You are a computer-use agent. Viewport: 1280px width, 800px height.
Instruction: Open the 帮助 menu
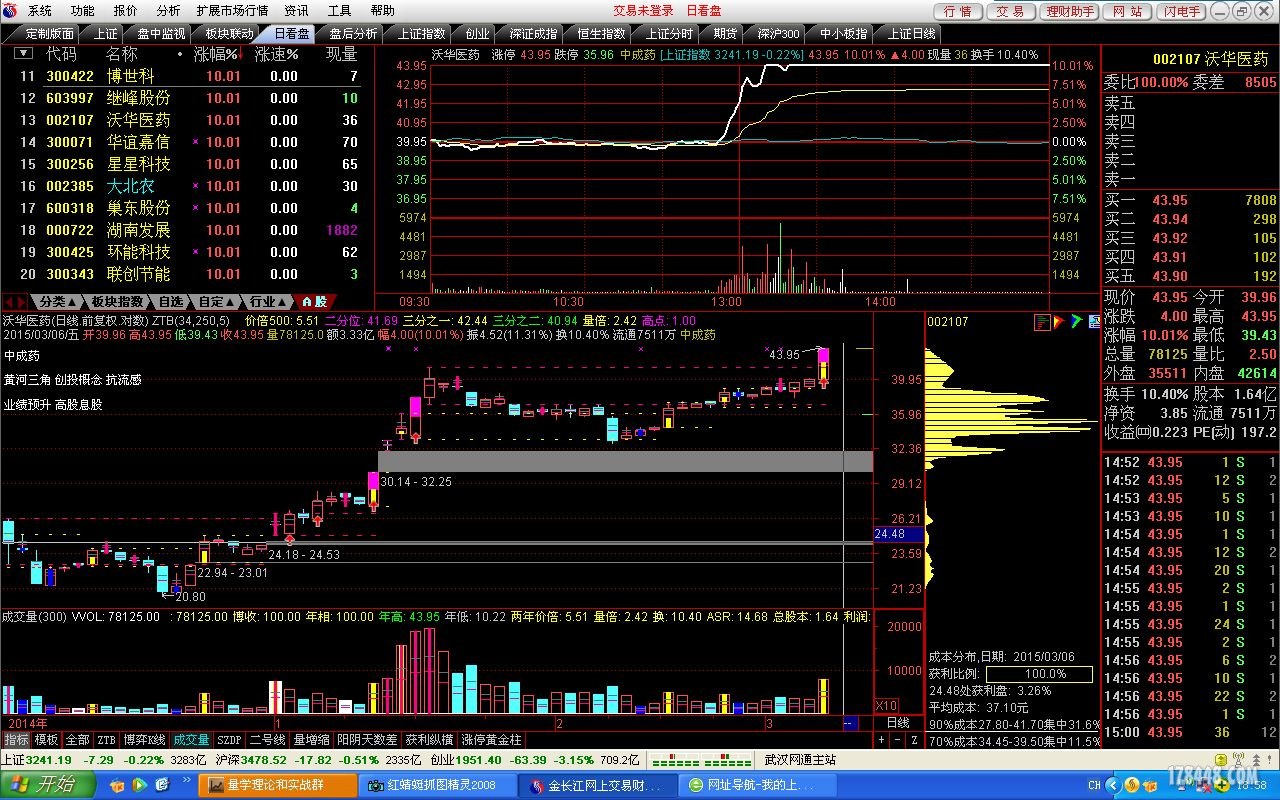pyautogui.click(x=382, y=10)
